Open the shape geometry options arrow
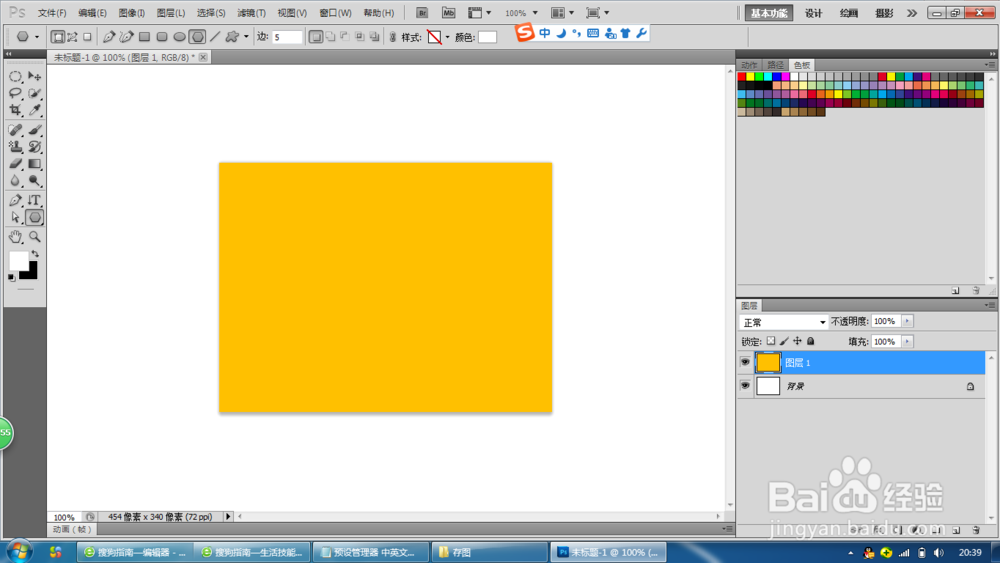Screen dimensions: 1000x563 tap(246, 37)
